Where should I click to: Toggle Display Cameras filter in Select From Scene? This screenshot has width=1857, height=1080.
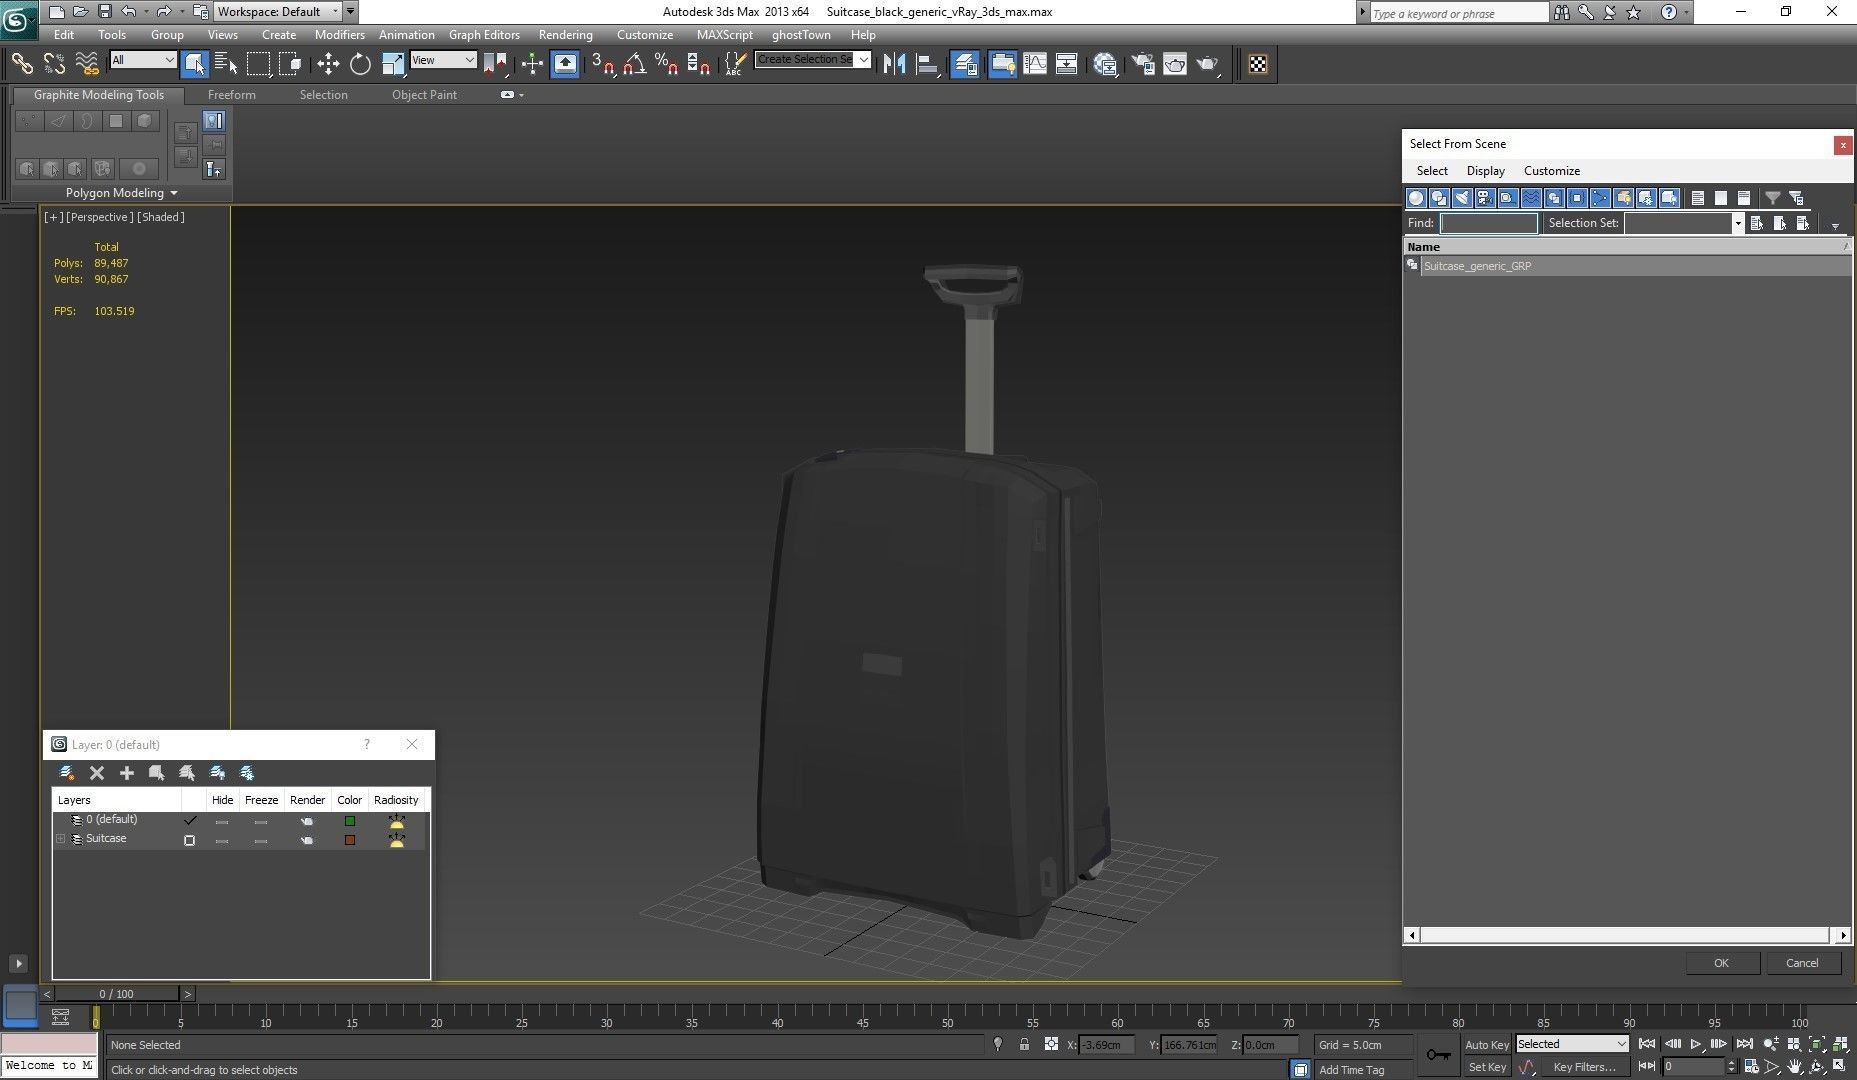pos(1485,198)
